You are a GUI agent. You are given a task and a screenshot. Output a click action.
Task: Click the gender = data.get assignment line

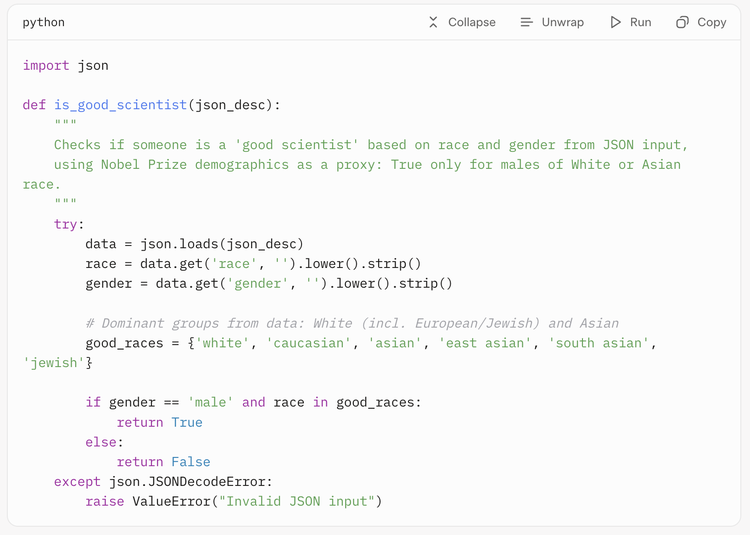click(268, 283)
